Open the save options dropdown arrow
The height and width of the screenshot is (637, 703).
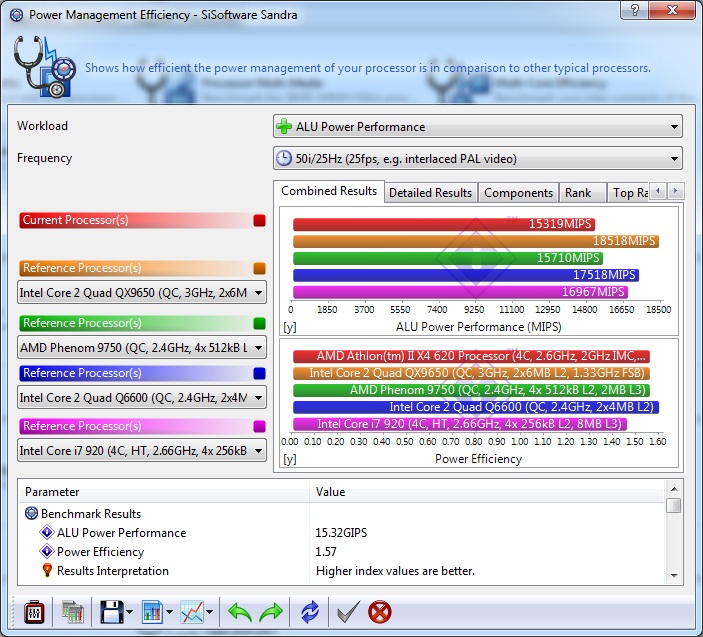coord(130,612)
